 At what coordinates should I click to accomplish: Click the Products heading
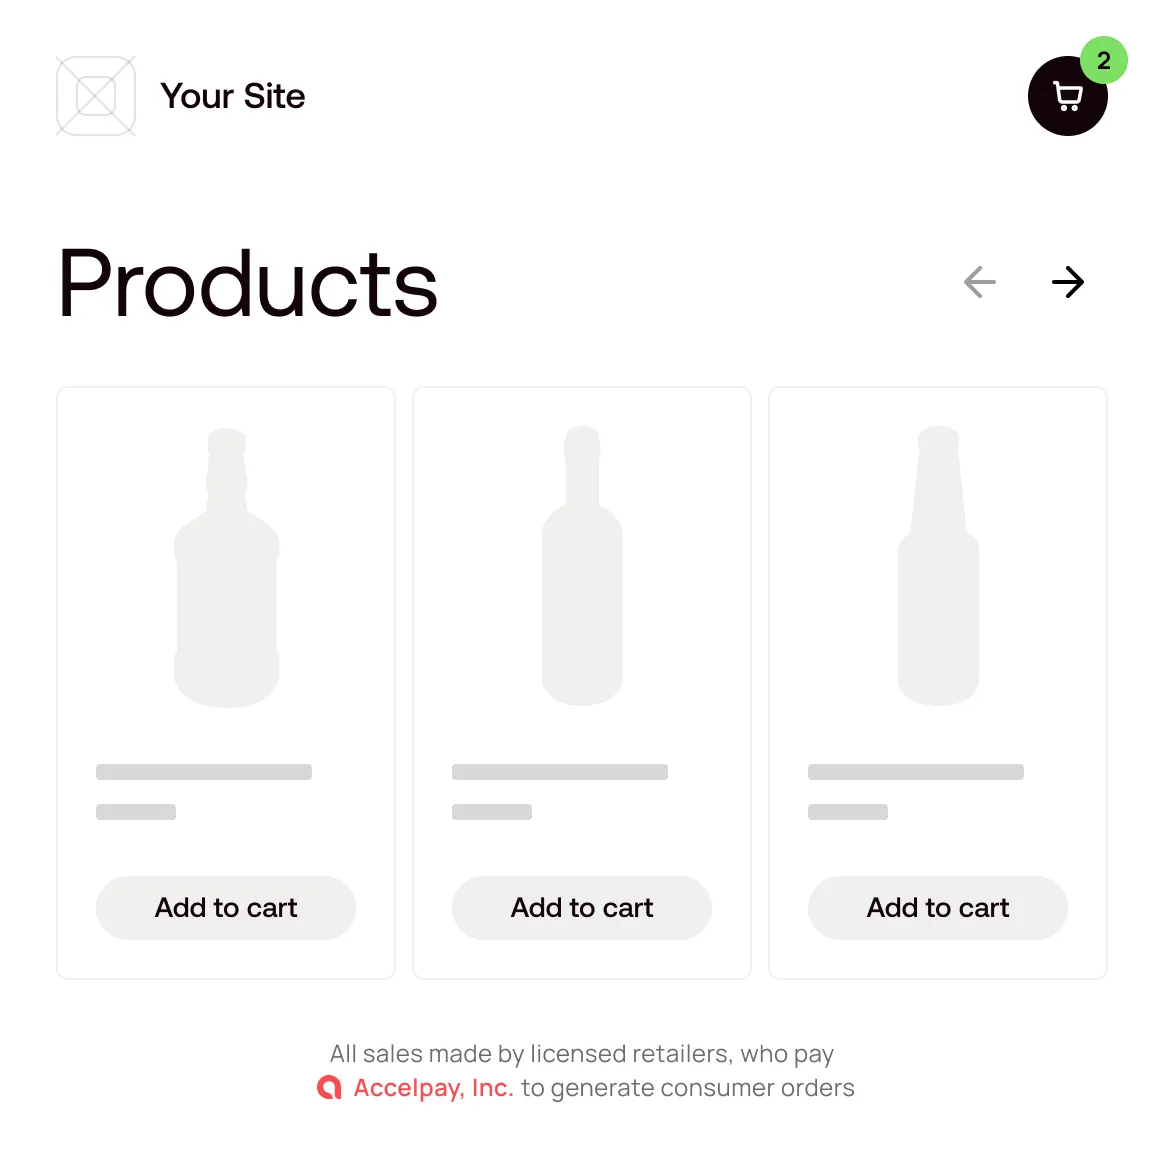click(247, 283)
